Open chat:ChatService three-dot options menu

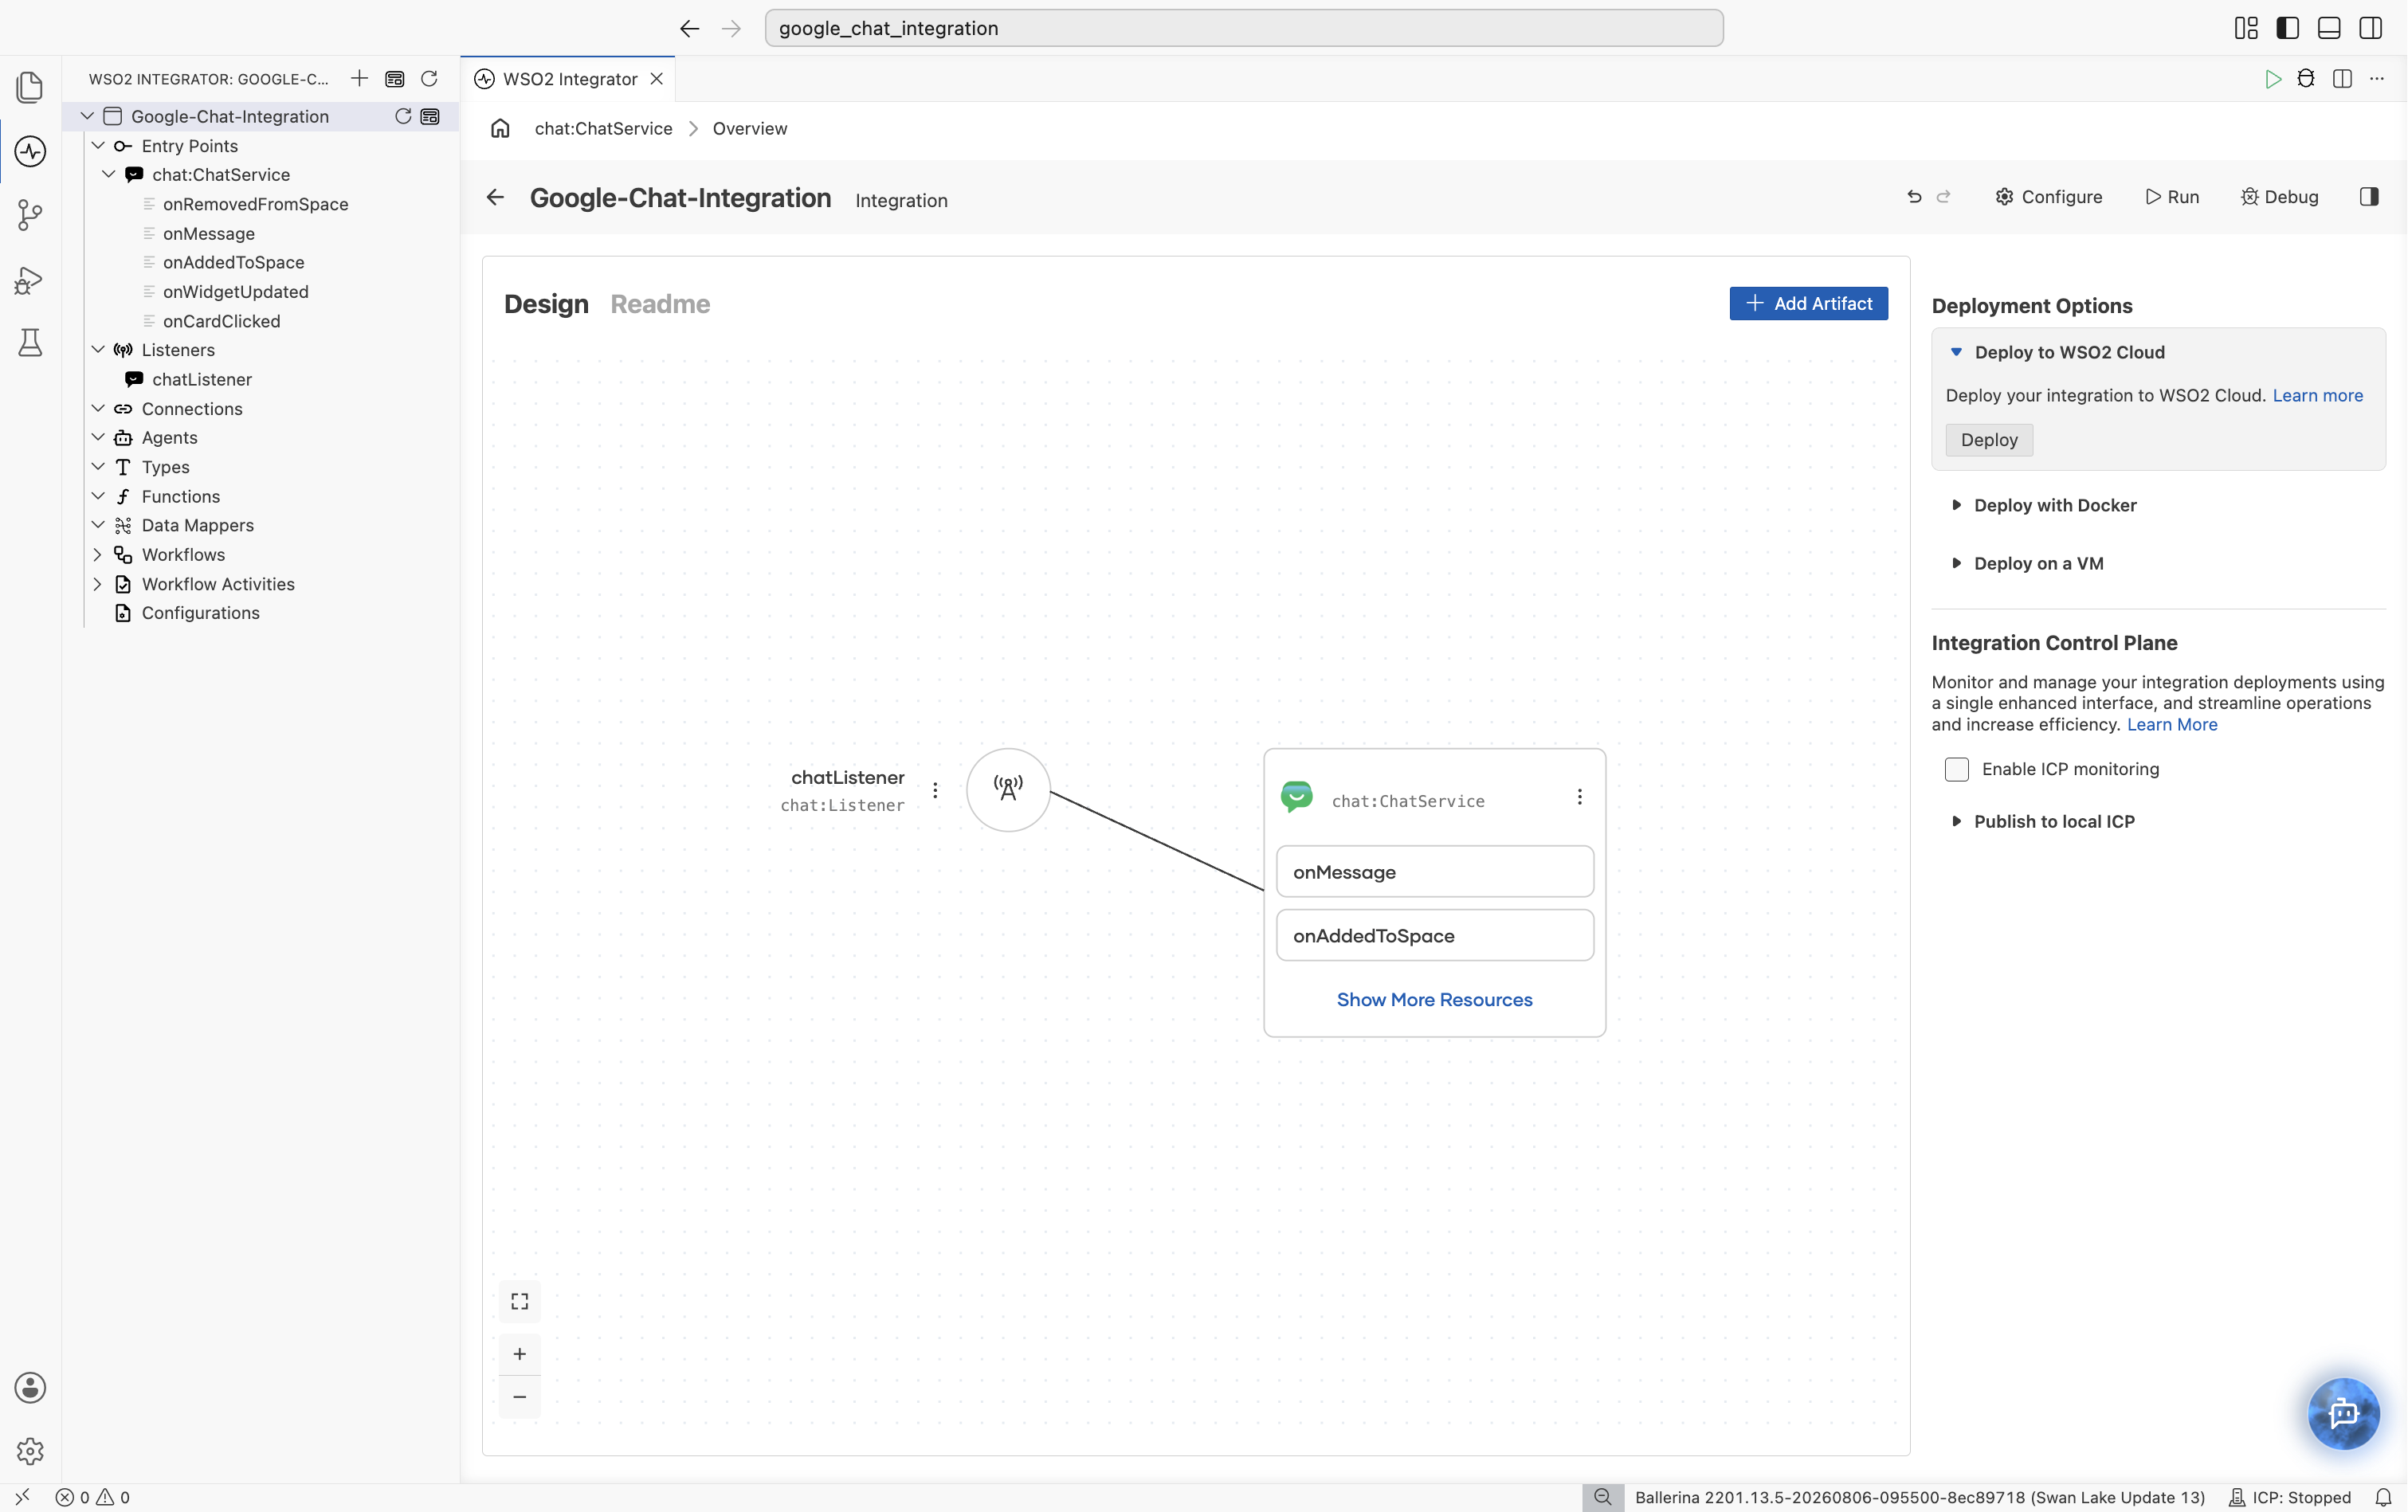[1579, 797]
